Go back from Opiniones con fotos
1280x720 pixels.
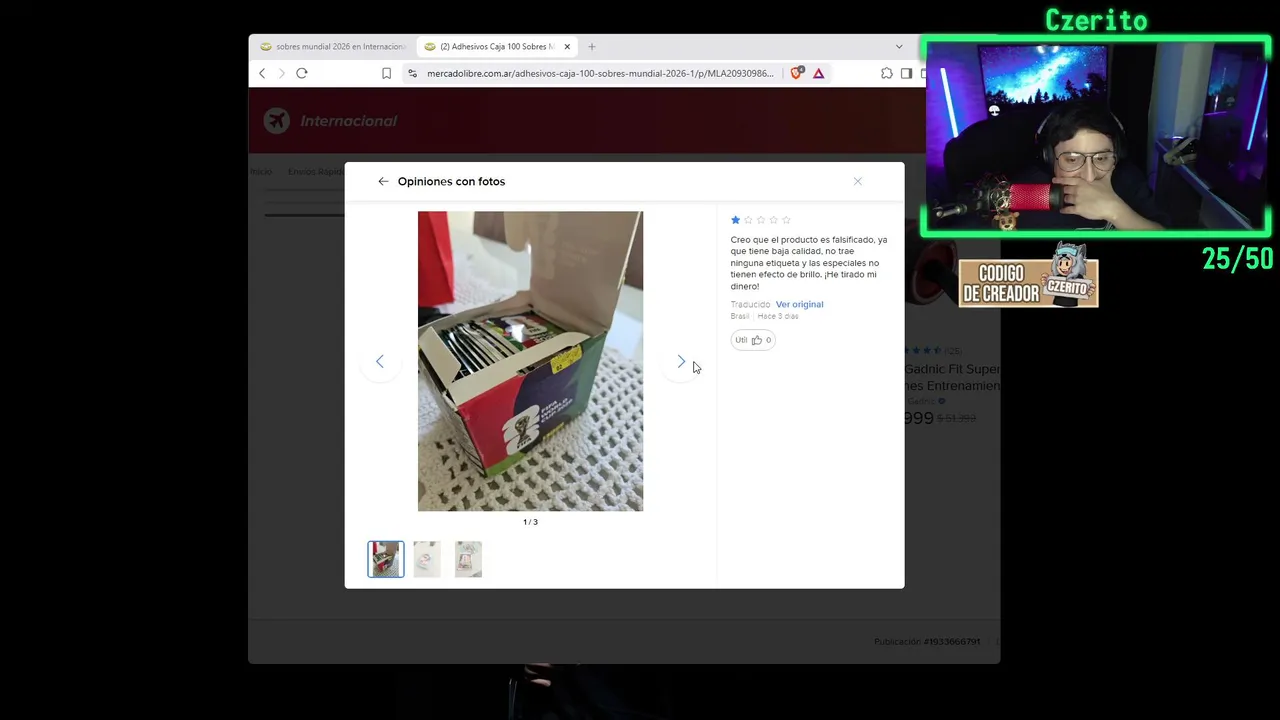click(383, 181)
